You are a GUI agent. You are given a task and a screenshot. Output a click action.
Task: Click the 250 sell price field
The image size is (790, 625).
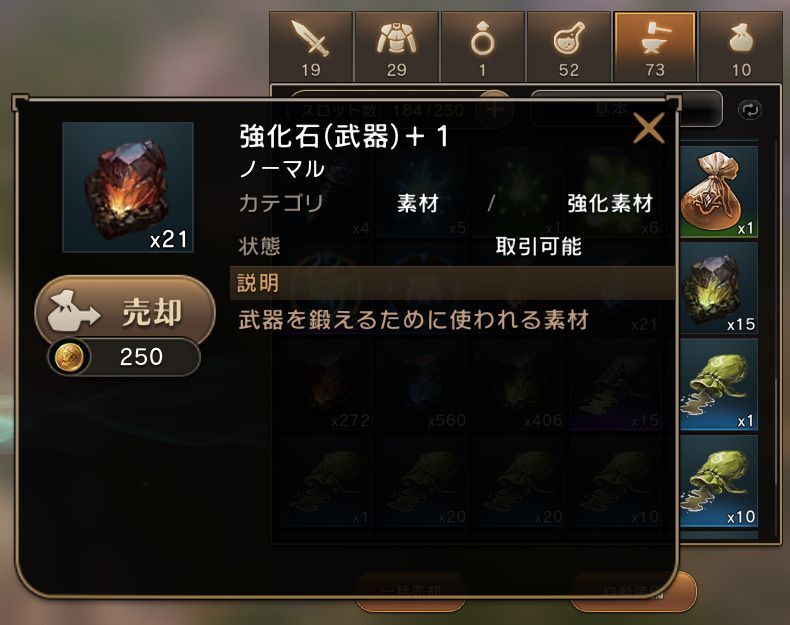(124, 357)
